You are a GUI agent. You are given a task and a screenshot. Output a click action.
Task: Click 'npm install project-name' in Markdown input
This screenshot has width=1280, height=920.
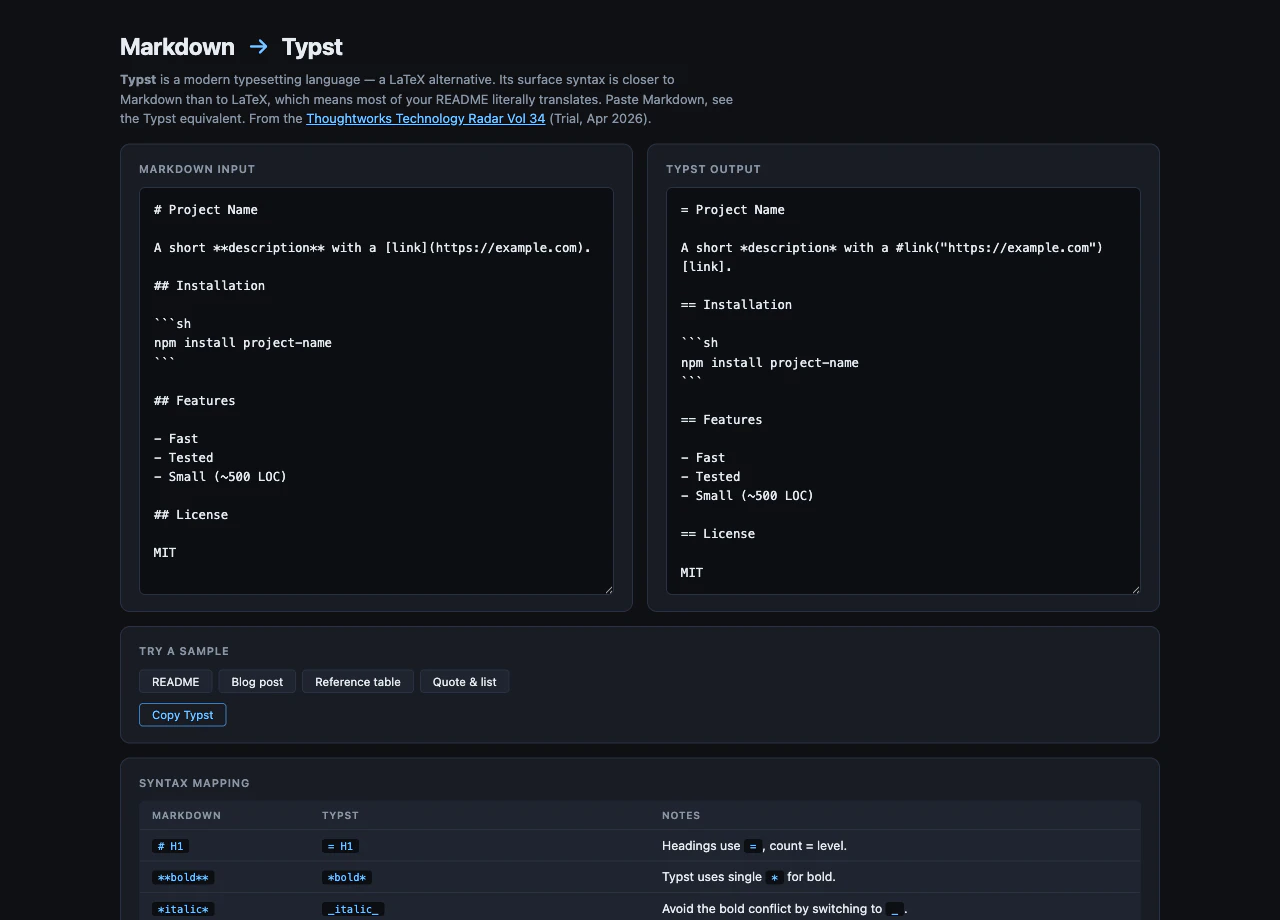click(243, 343)
